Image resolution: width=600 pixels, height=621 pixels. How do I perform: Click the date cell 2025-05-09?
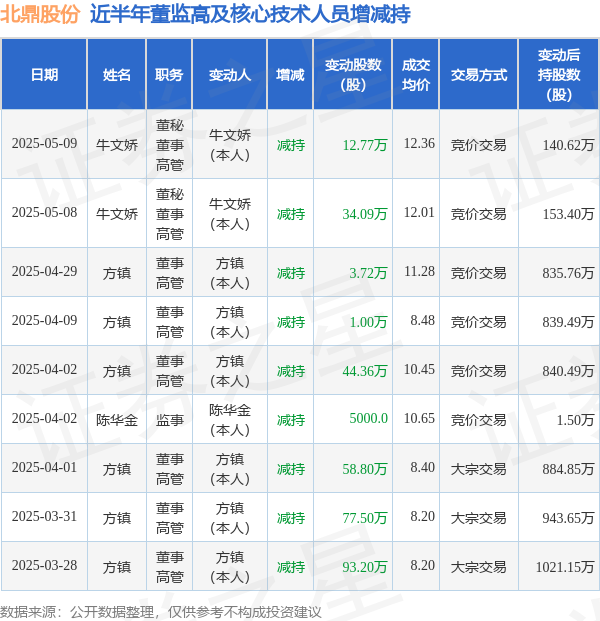click(44, 143)
